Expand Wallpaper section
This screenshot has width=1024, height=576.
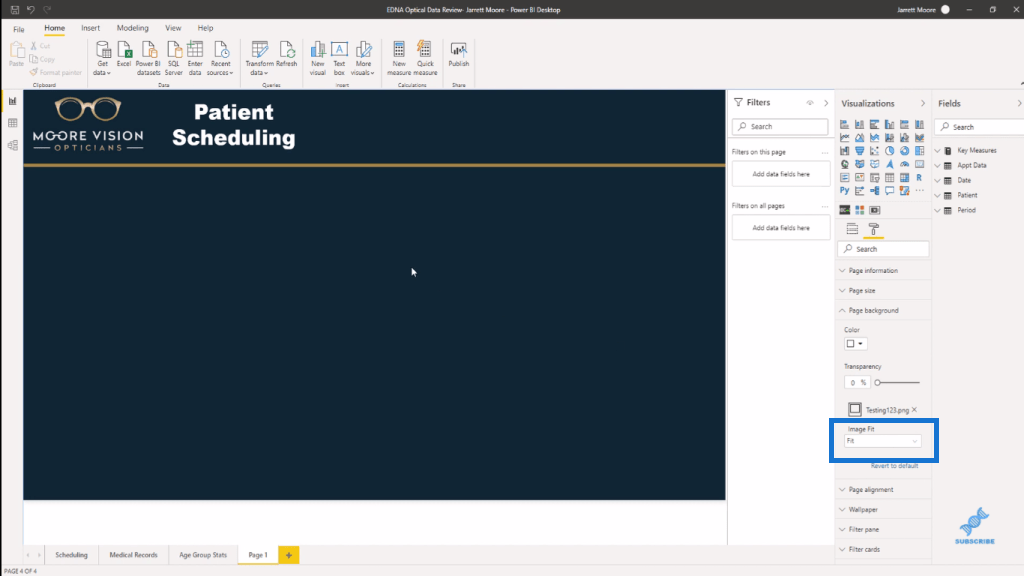point(883,509)
